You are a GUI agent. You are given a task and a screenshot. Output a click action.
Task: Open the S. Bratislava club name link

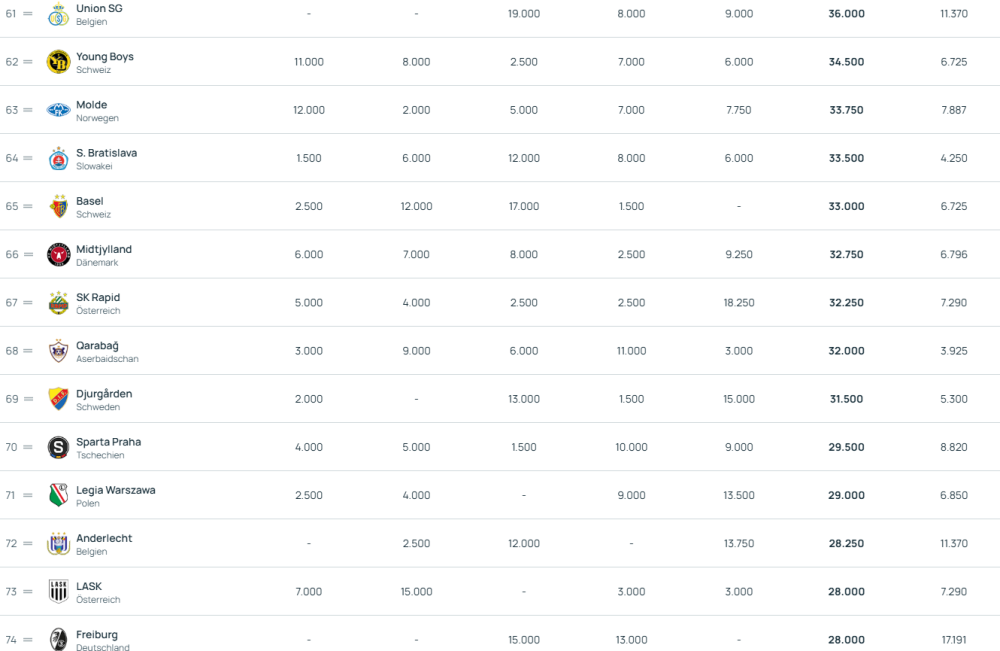click(106, 153)
